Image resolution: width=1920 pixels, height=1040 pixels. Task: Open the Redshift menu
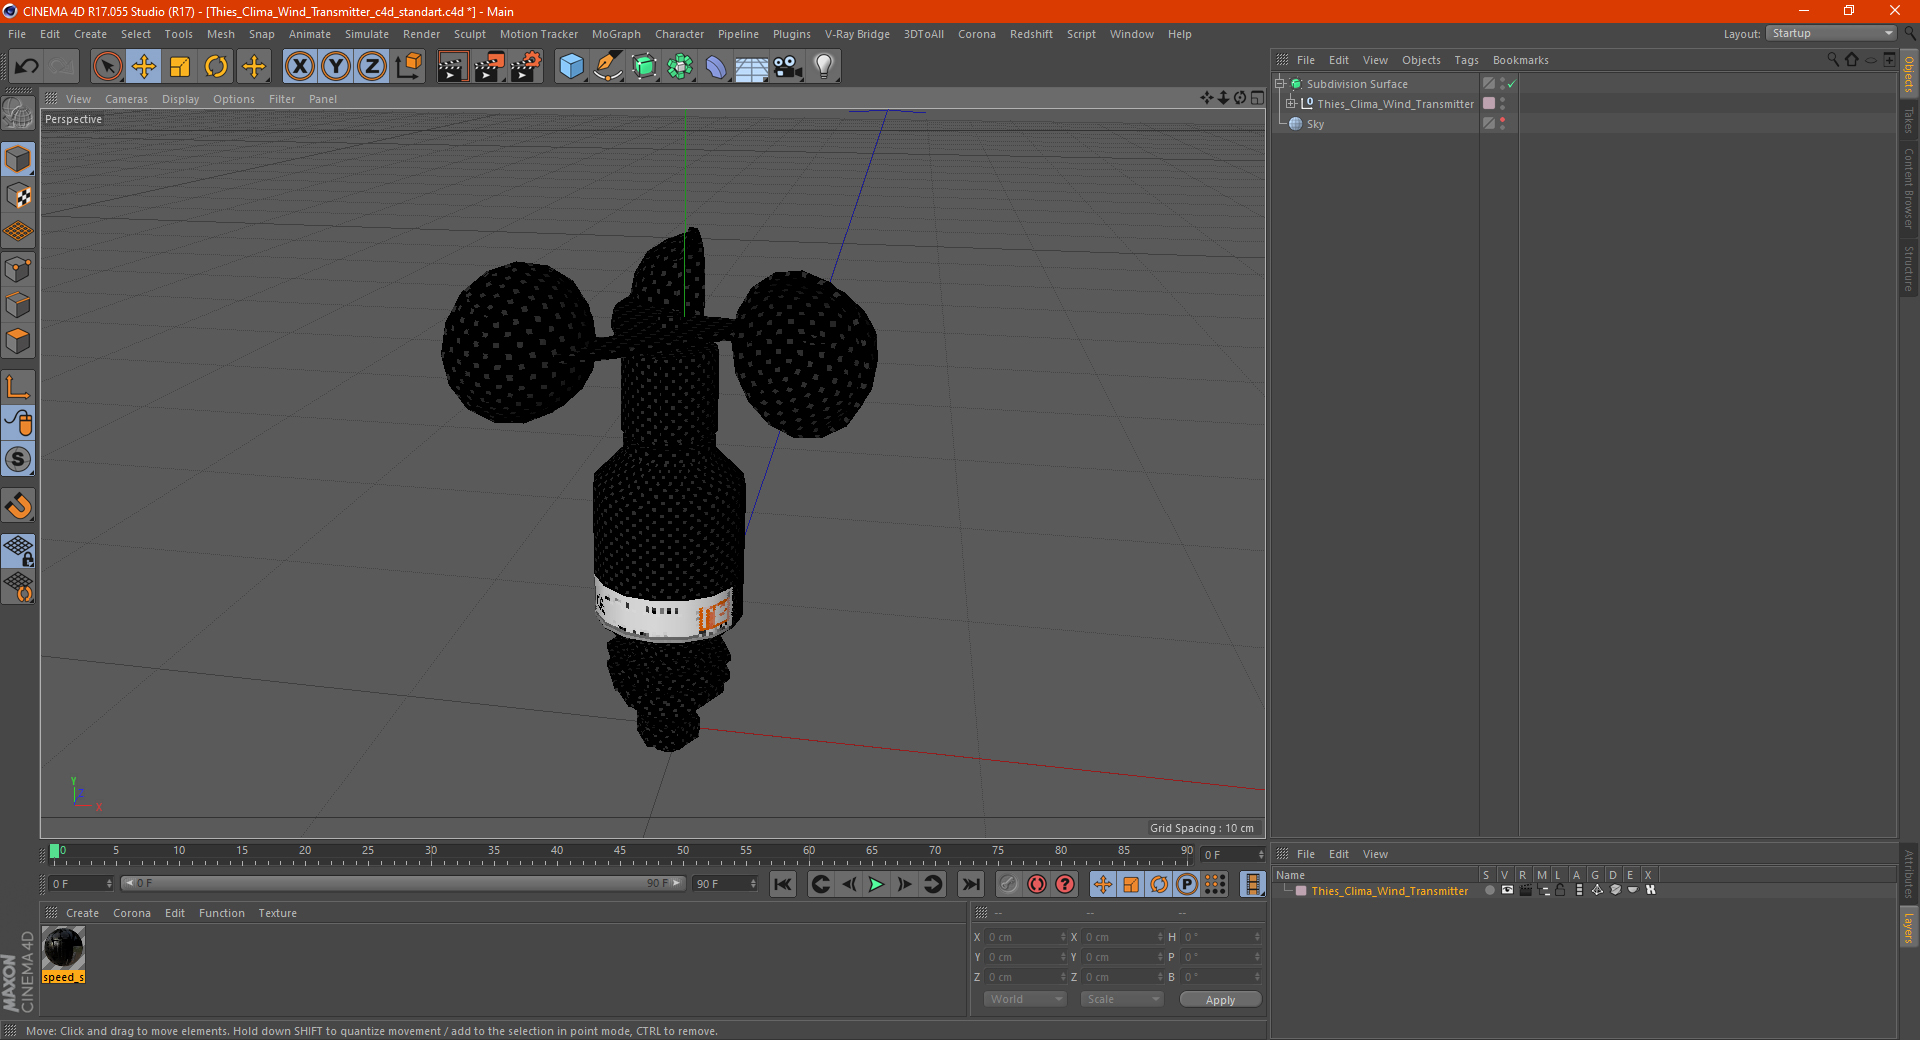[x=1031, y=34]
